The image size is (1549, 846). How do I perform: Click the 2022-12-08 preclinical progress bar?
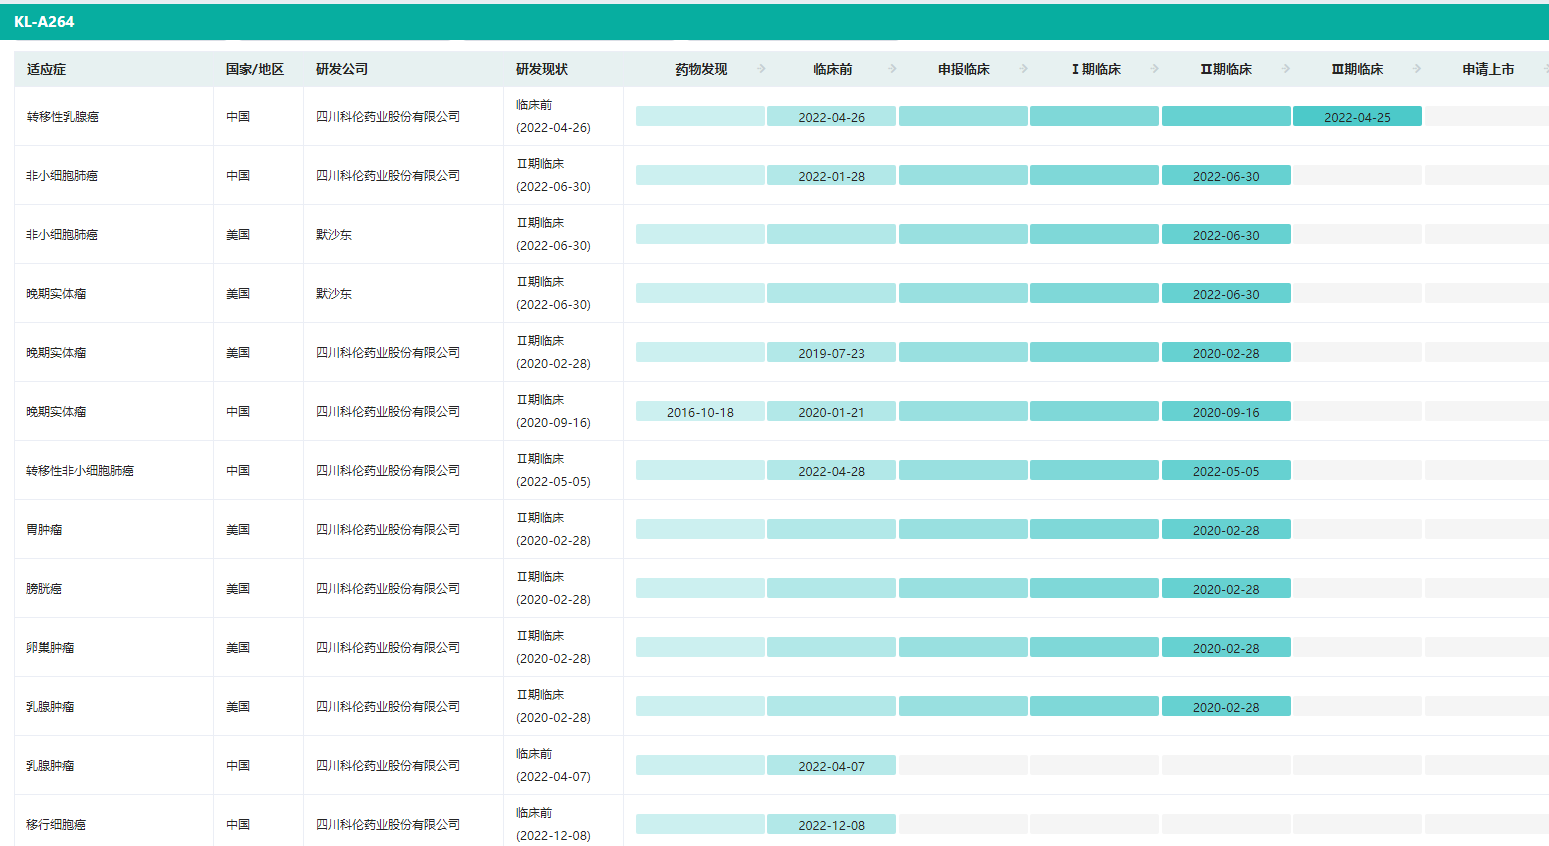coord(831,825)
